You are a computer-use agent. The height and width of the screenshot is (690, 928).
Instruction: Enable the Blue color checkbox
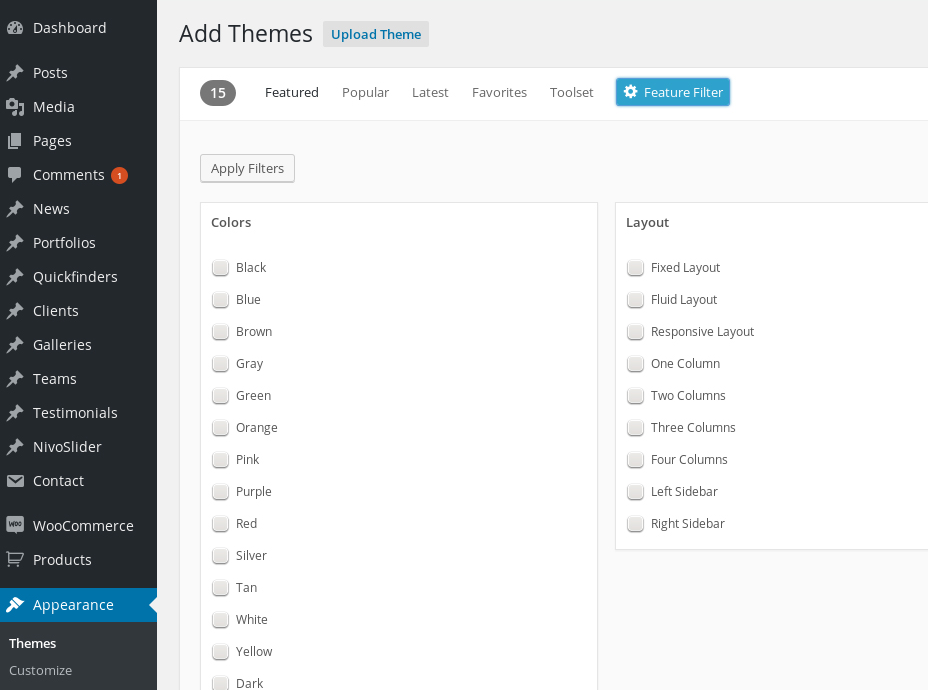click(x=220, y=300)
